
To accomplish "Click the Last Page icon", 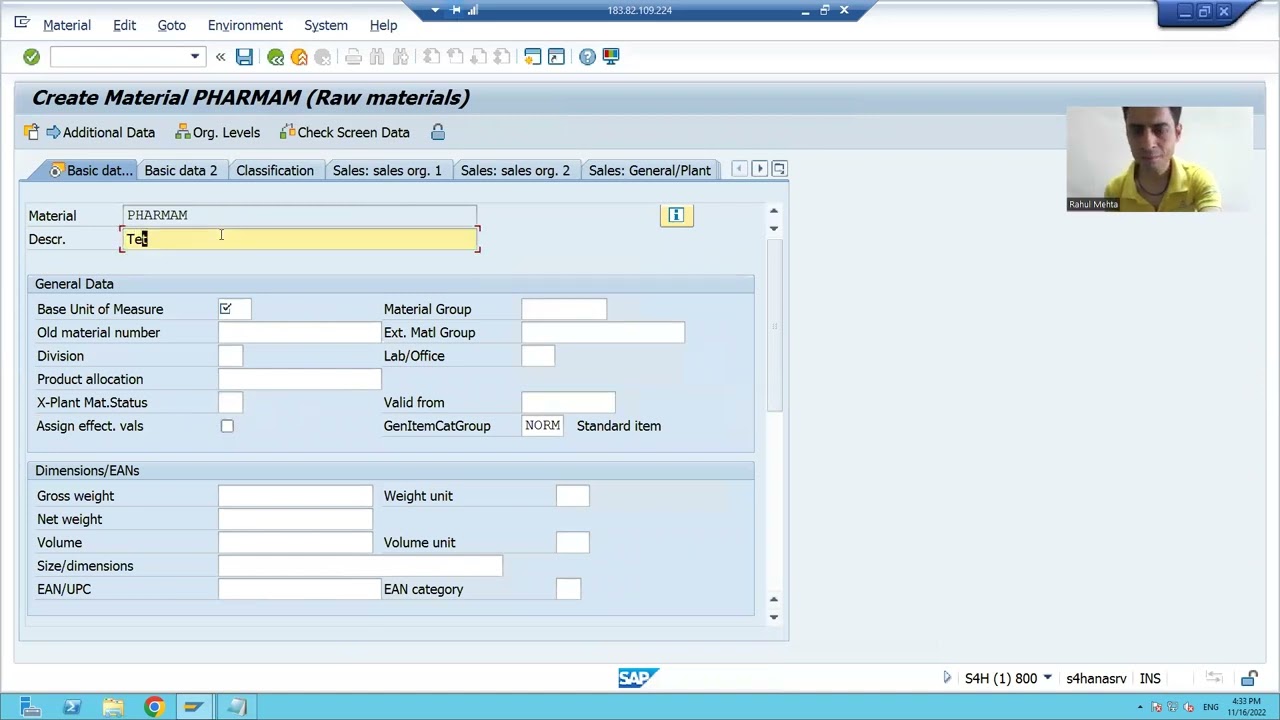I will pos(503,57).
